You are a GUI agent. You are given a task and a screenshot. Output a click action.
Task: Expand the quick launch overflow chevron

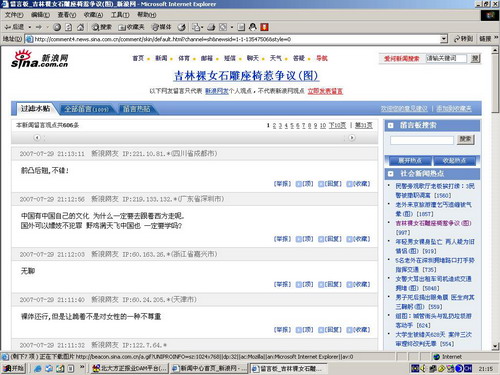tap(82, 367)
